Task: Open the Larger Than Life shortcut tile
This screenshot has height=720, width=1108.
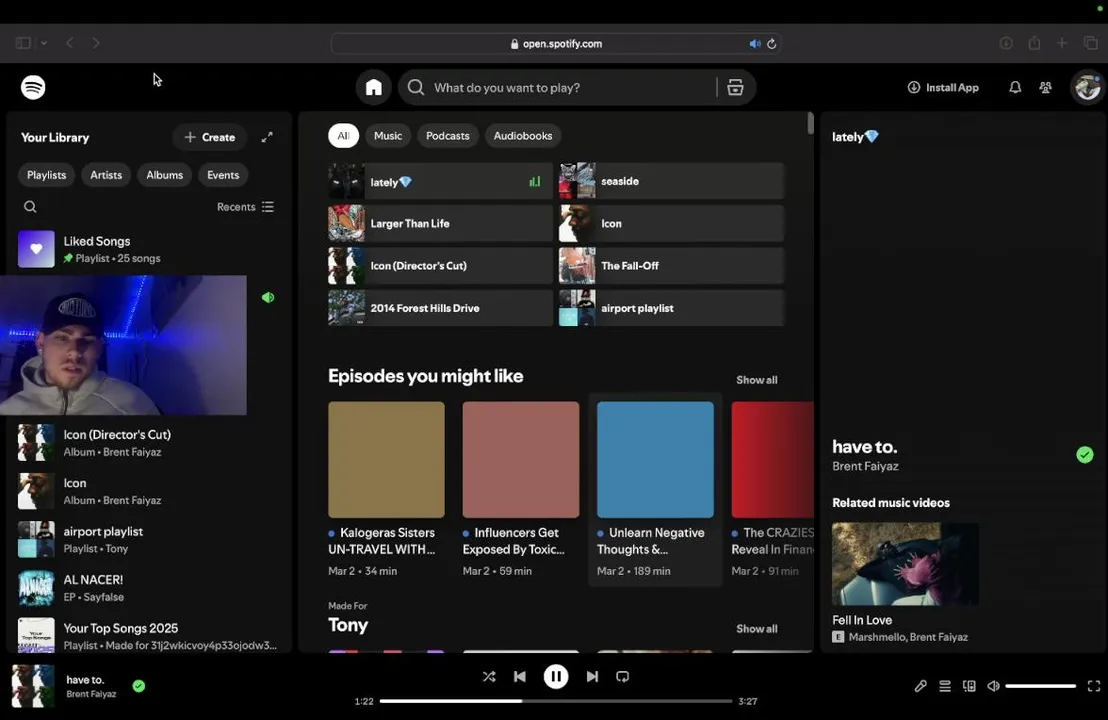Action: click(440, 223)
